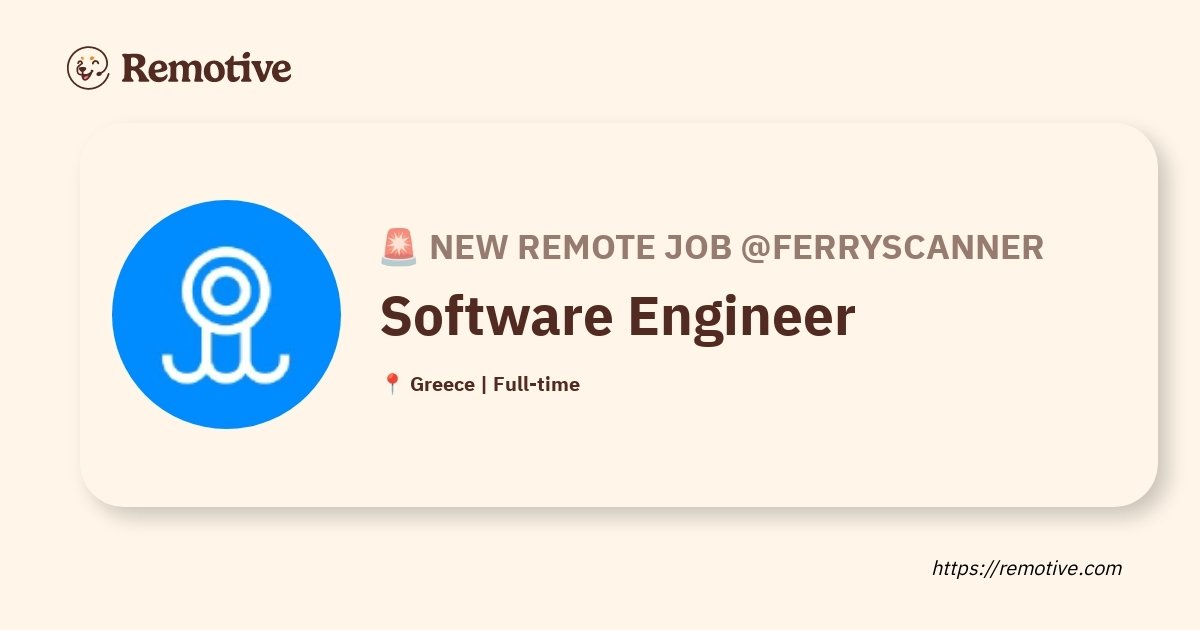Click the red location pin emoji
Screen dimensions: 1200x630
click(392, 384)
